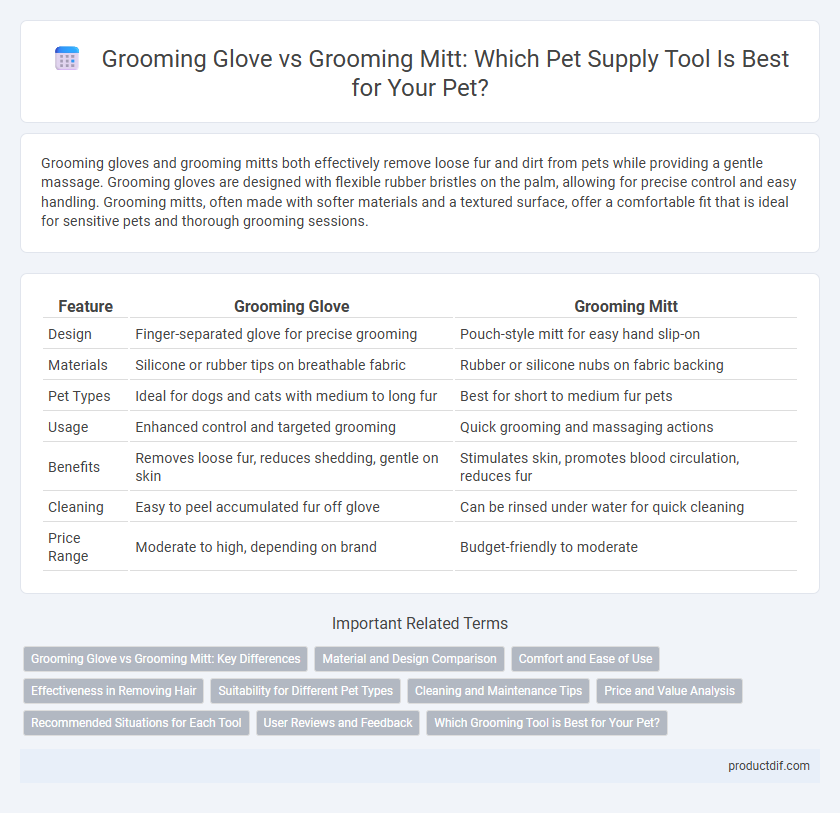This screenshot has height=813, width=840.
Task: Choose the 'Effectiveness in Removing Hair' tag
Action: (x=114, y=691)
